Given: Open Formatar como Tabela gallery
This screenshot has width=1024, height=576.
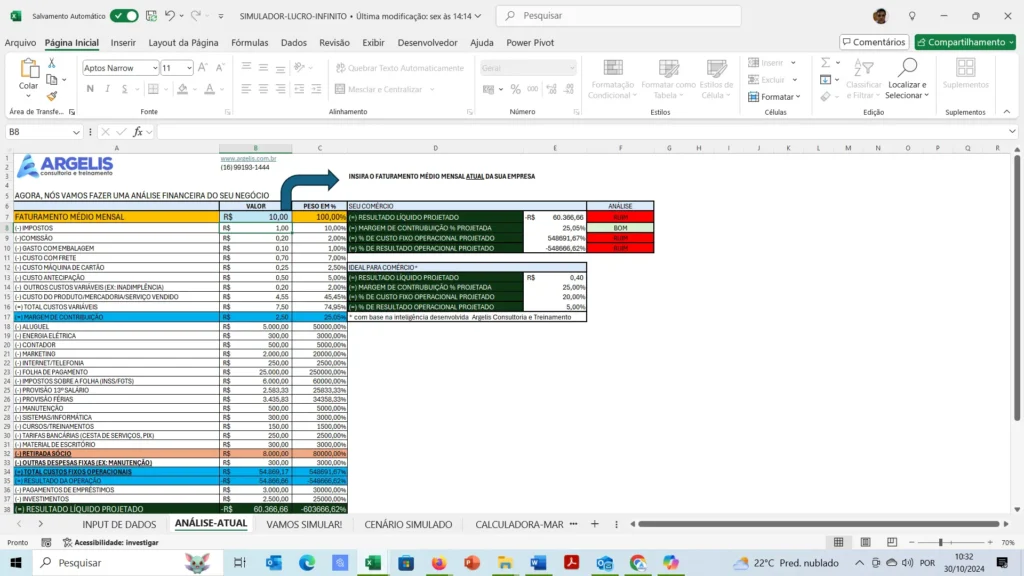Looking at the screenshot, I should tap(668, 79).
